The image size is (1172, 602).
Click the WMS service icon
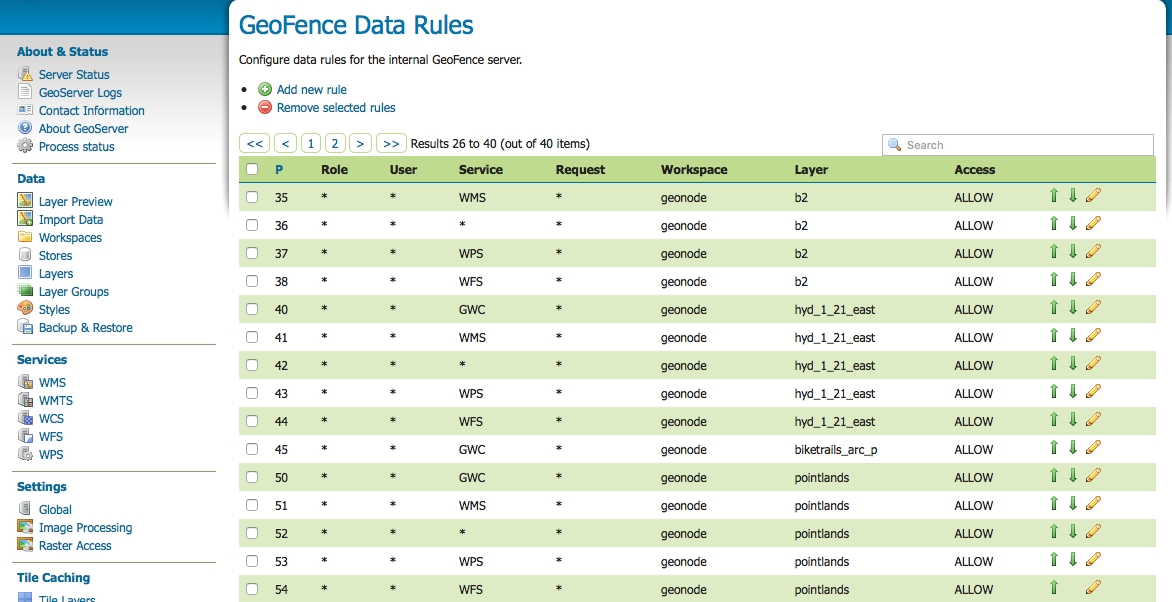[25, 381]
